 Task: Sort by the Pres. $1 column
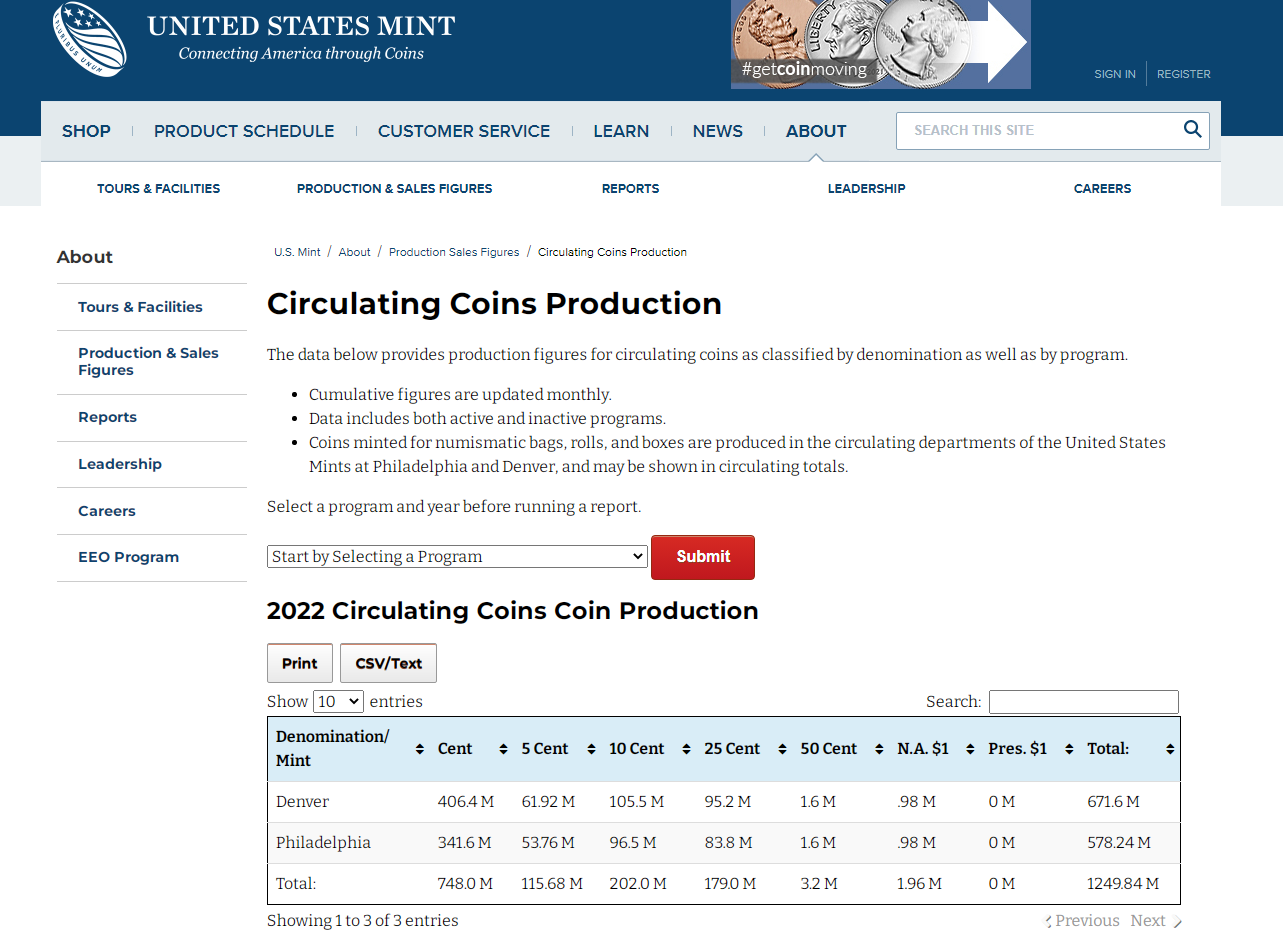[x=1069, y=749]
